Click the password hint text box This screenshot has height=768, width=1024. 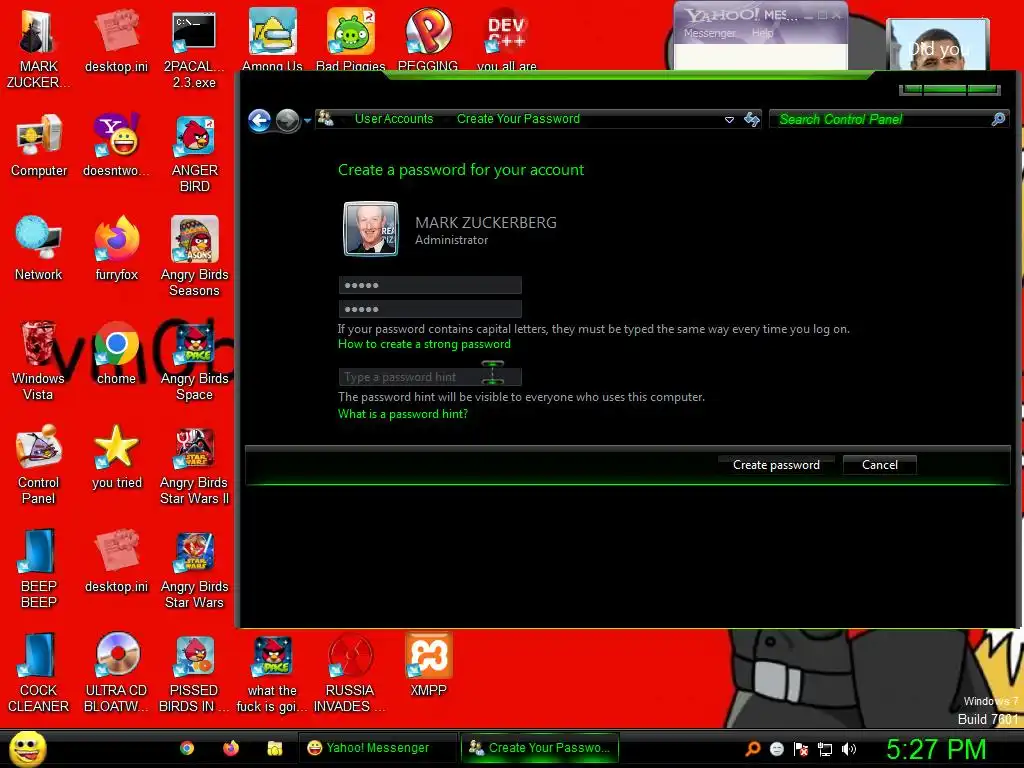[x=430, y=377]
